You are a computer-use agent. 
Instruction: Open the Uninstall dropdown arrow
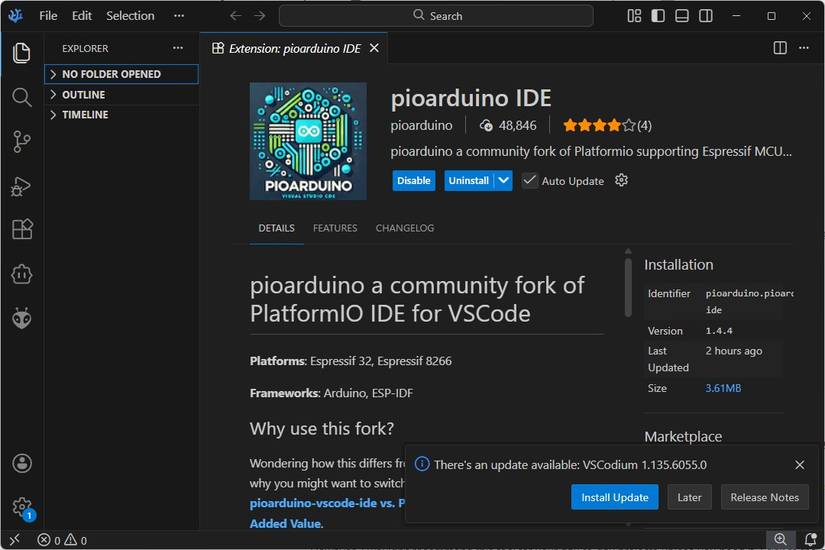click(x=504, y=181)
